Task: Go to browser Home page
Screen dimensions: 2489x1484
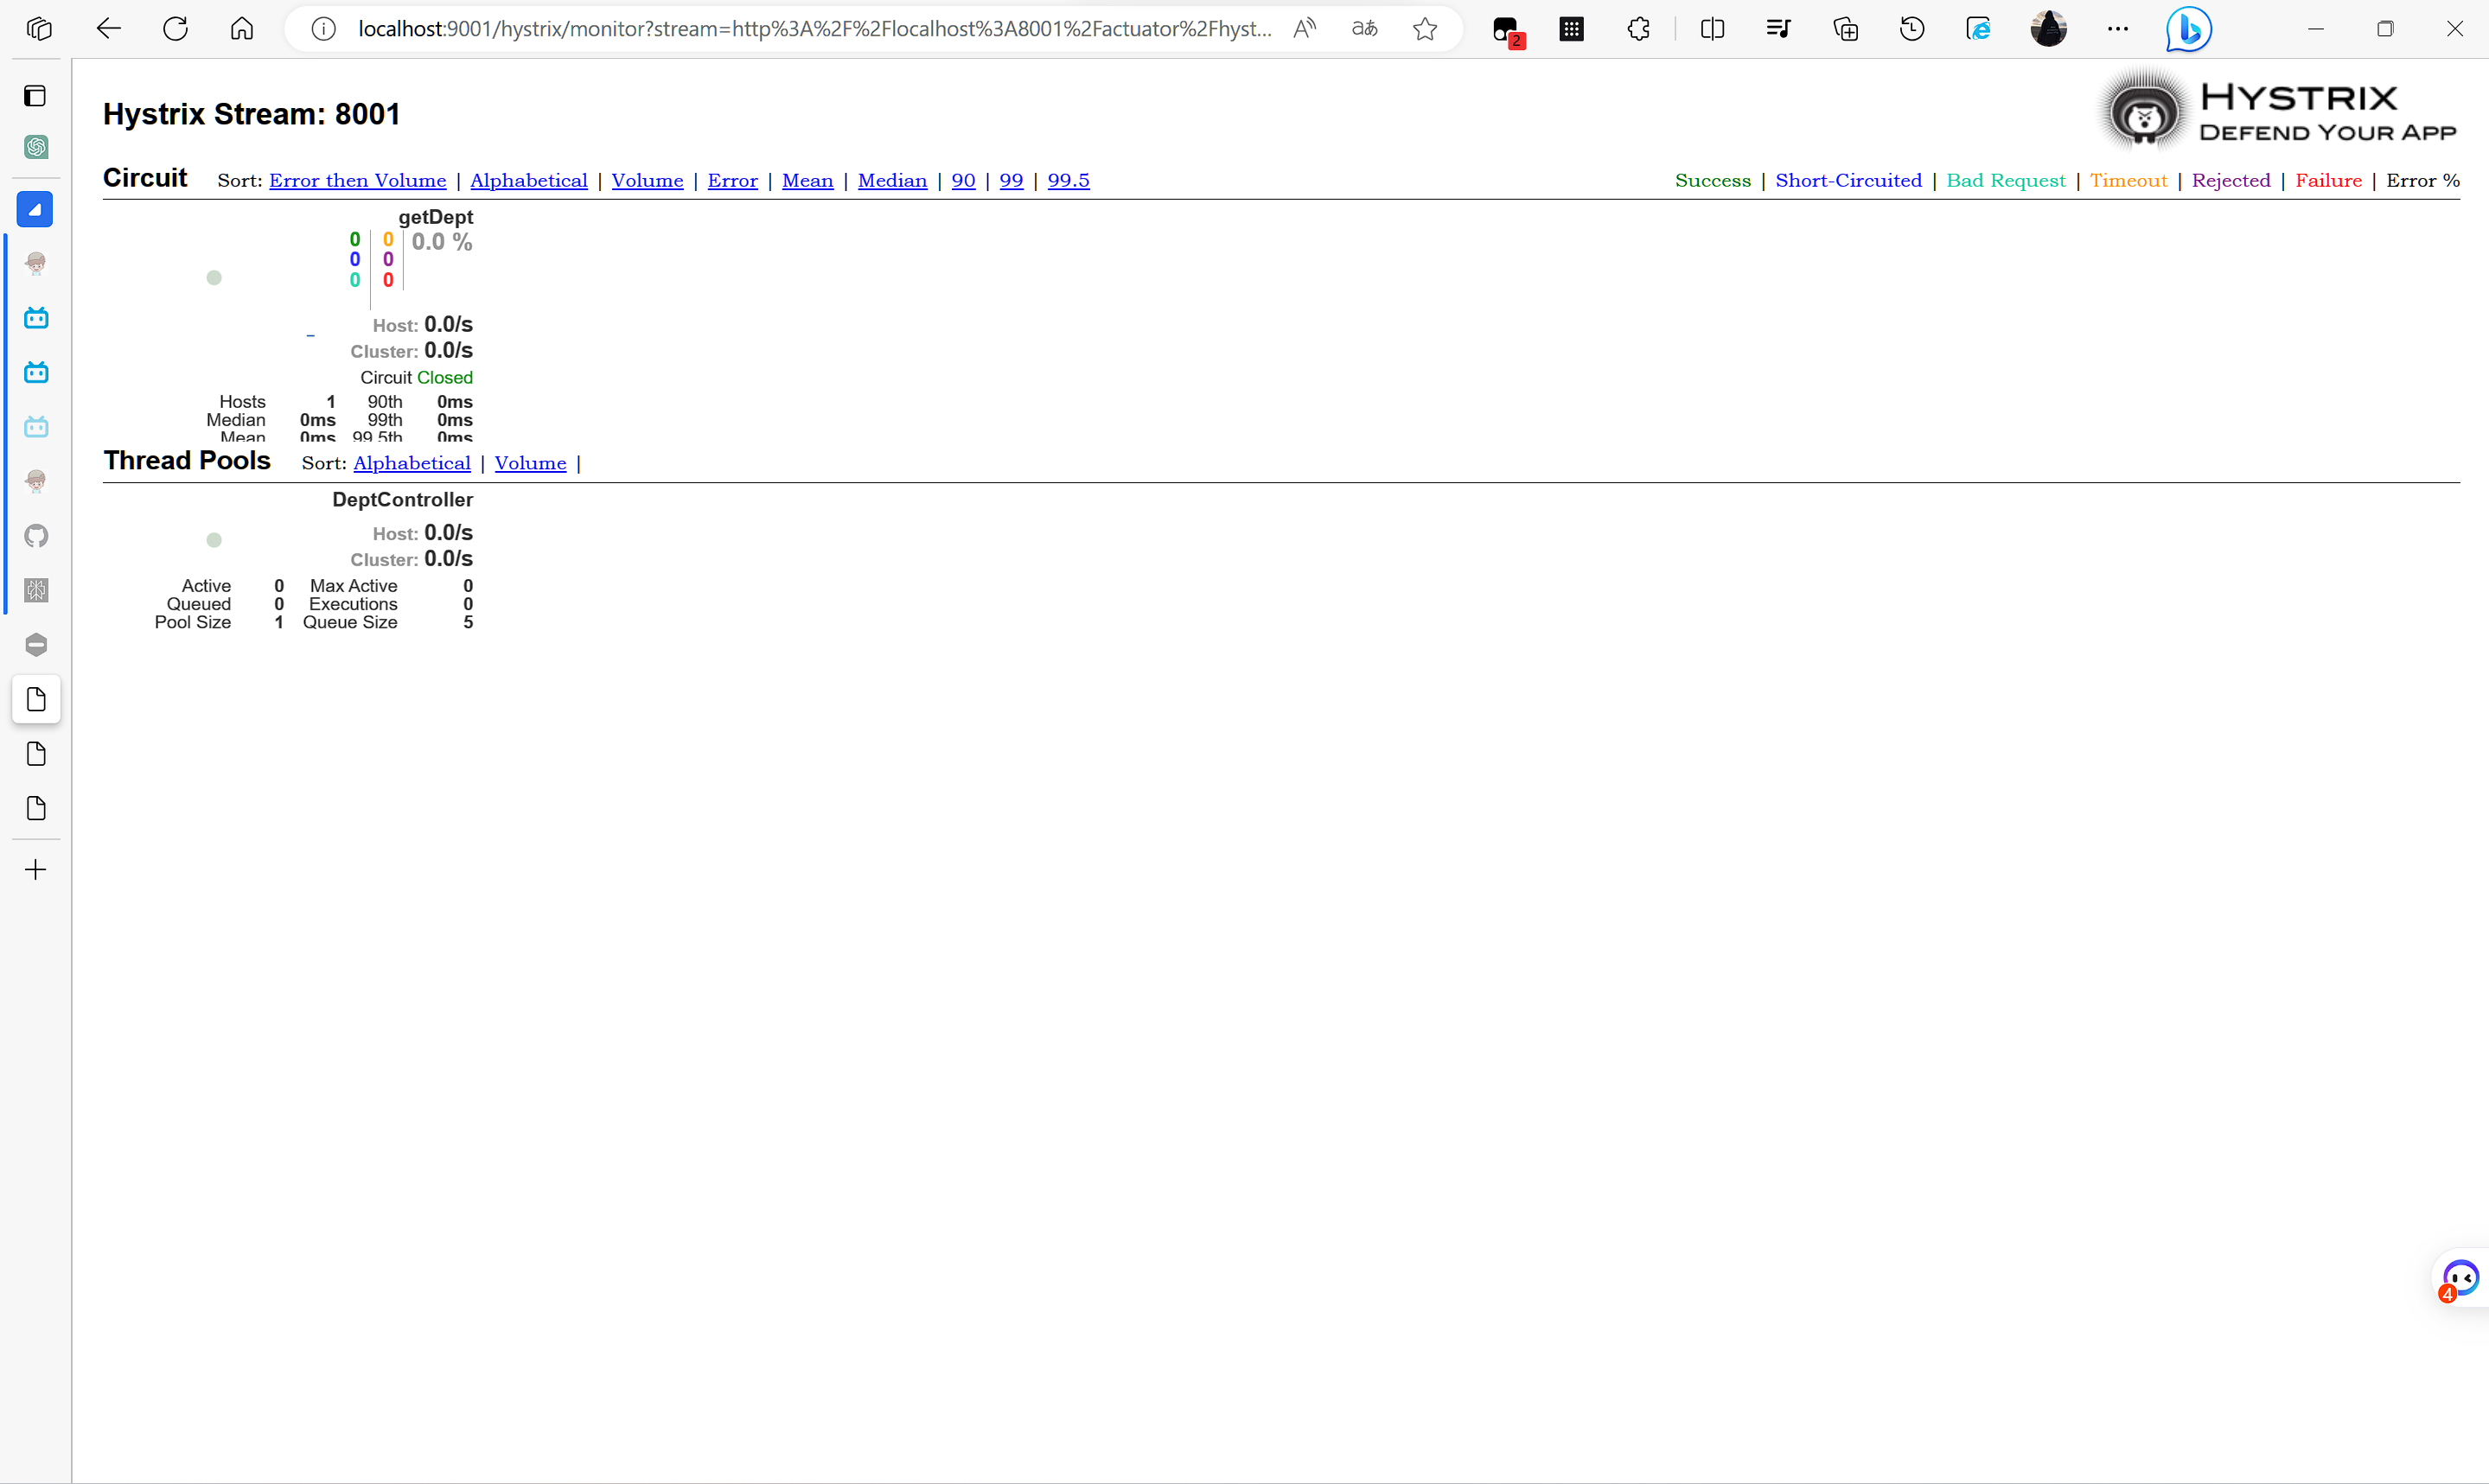Action: tap(242, 29)
